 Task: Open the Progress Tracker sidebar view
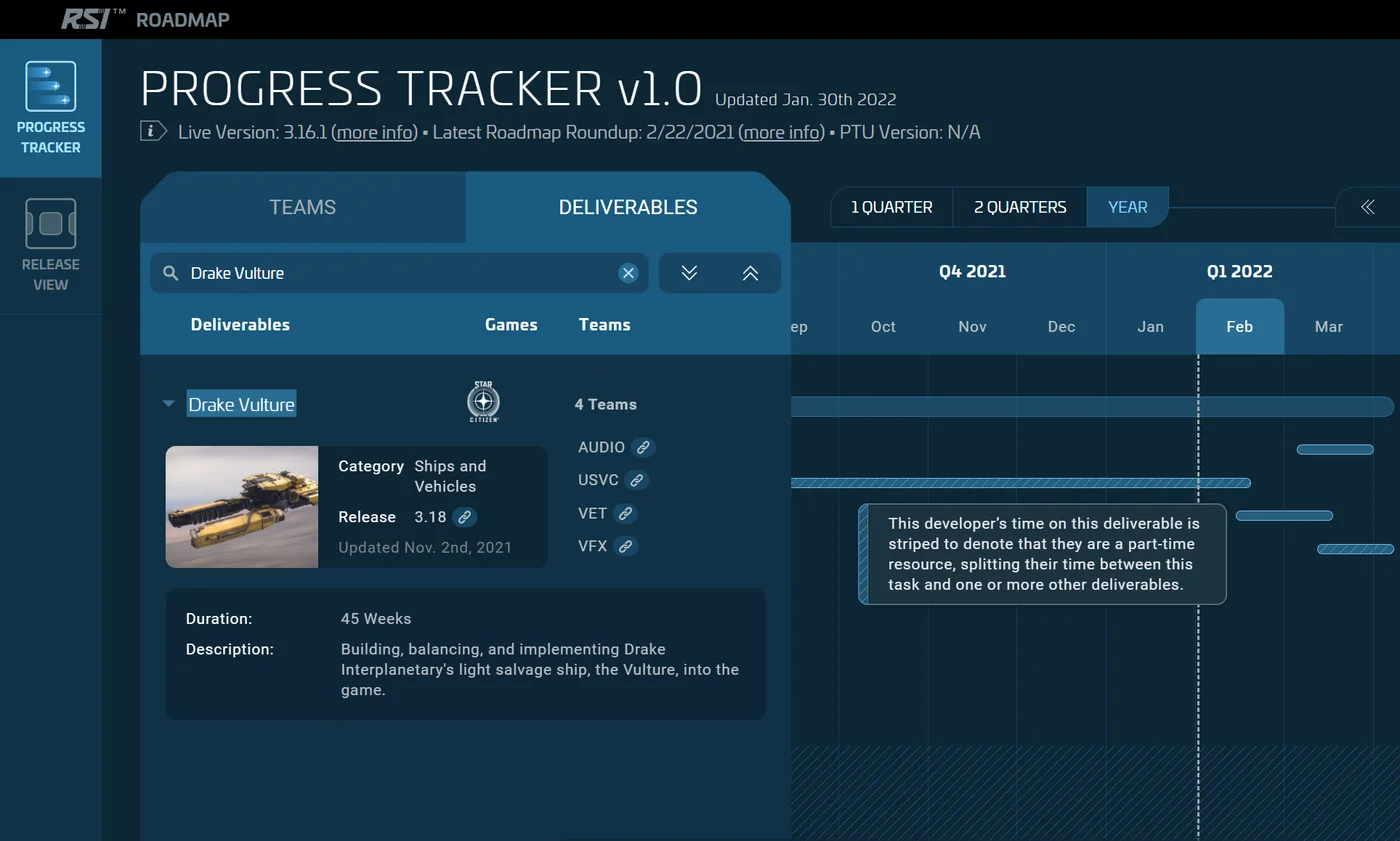tap(50, 108)
